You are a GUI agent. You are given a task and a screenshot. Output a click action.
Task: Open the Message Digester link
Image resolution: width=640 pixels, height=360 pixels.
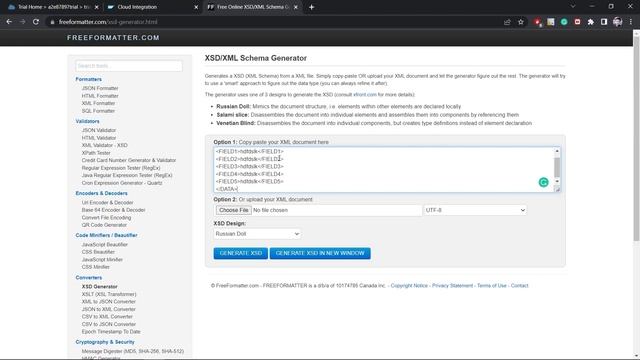133,351
